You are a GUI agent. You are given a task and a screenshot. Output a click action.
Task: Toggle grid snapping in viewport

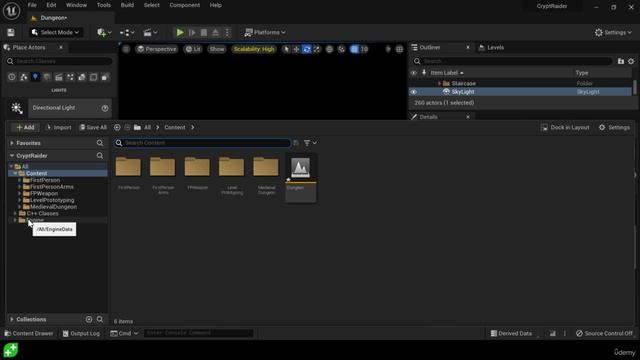354,49
